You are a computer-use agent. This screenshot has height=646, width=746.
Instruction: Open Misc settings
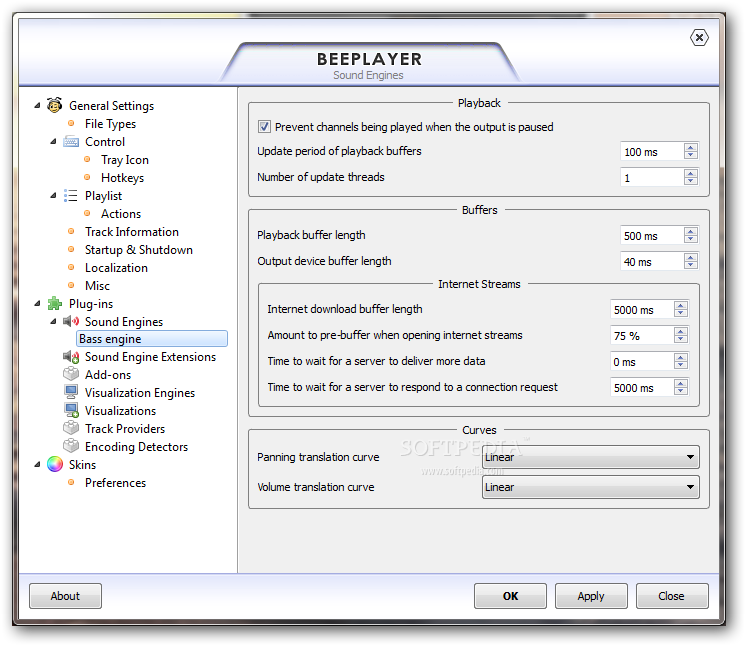(97, 286)
